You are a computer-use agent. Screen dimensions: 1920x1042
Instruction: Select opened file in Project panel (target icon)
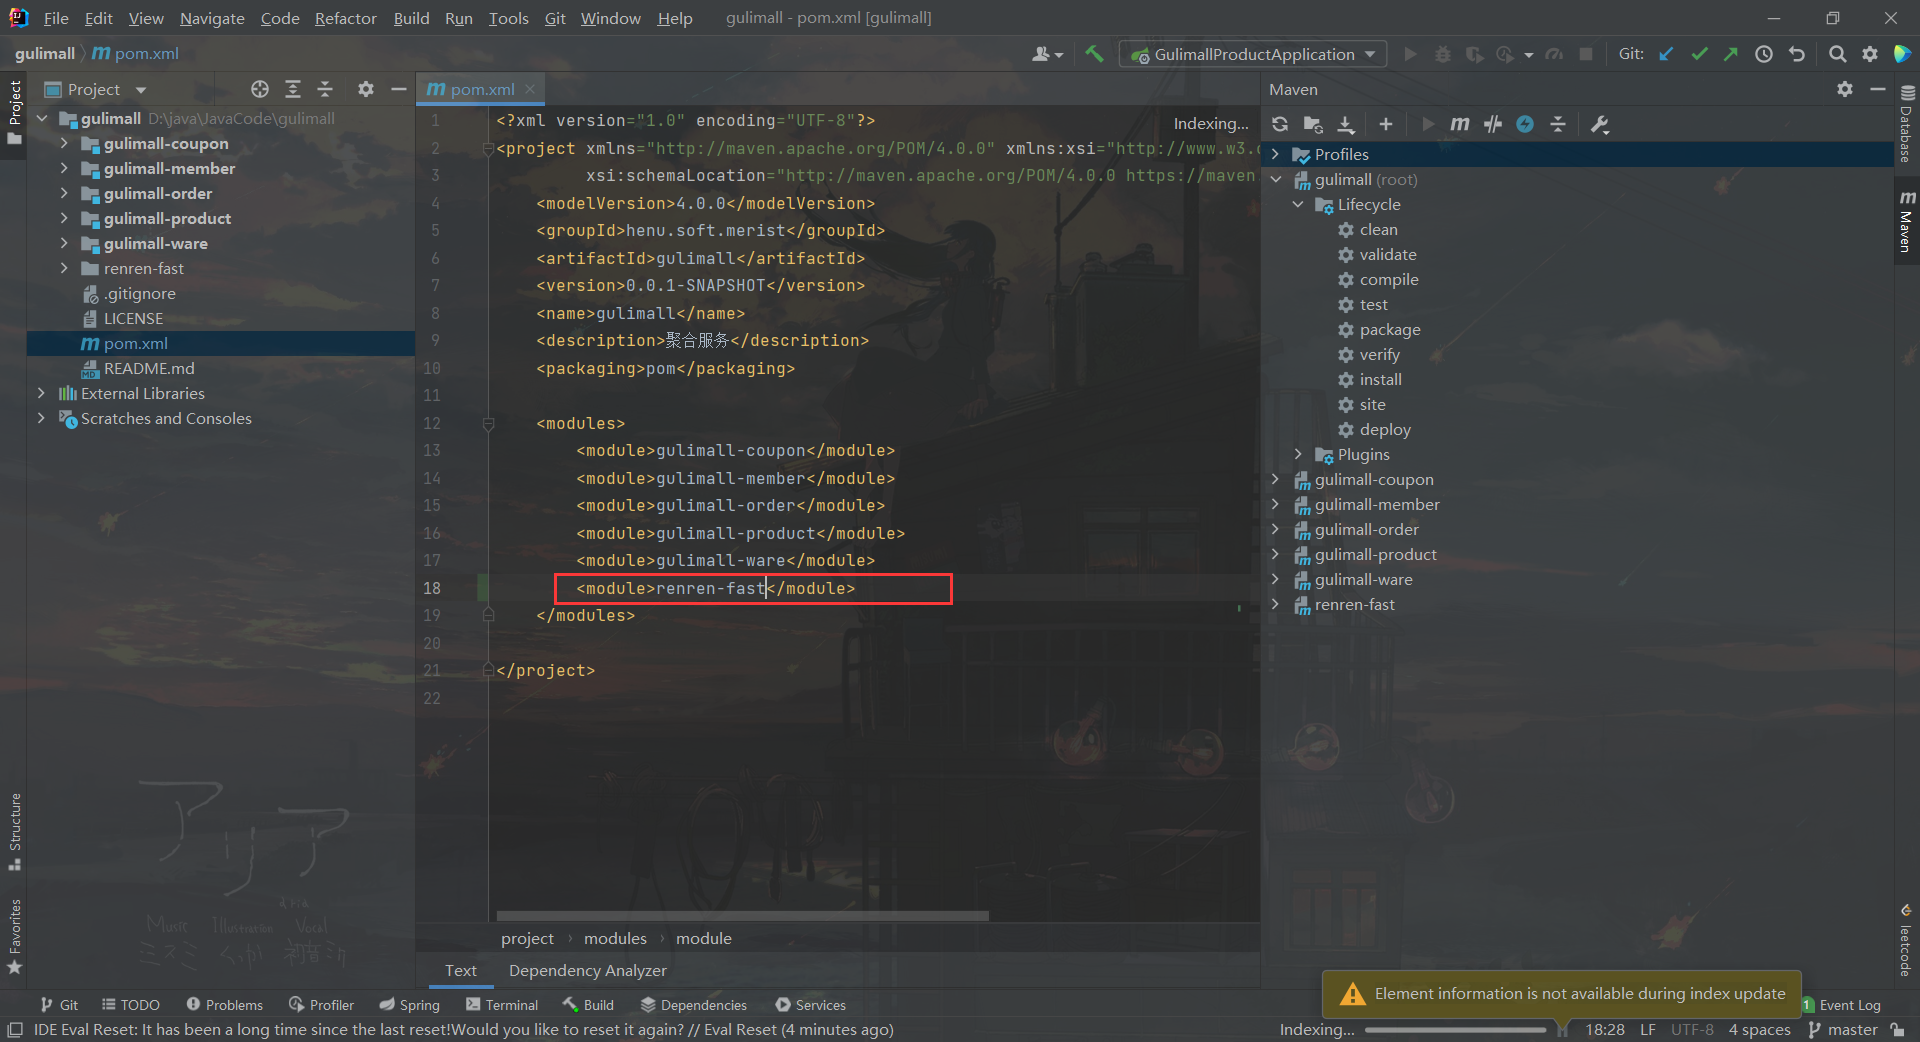click(x=260, y=89)
